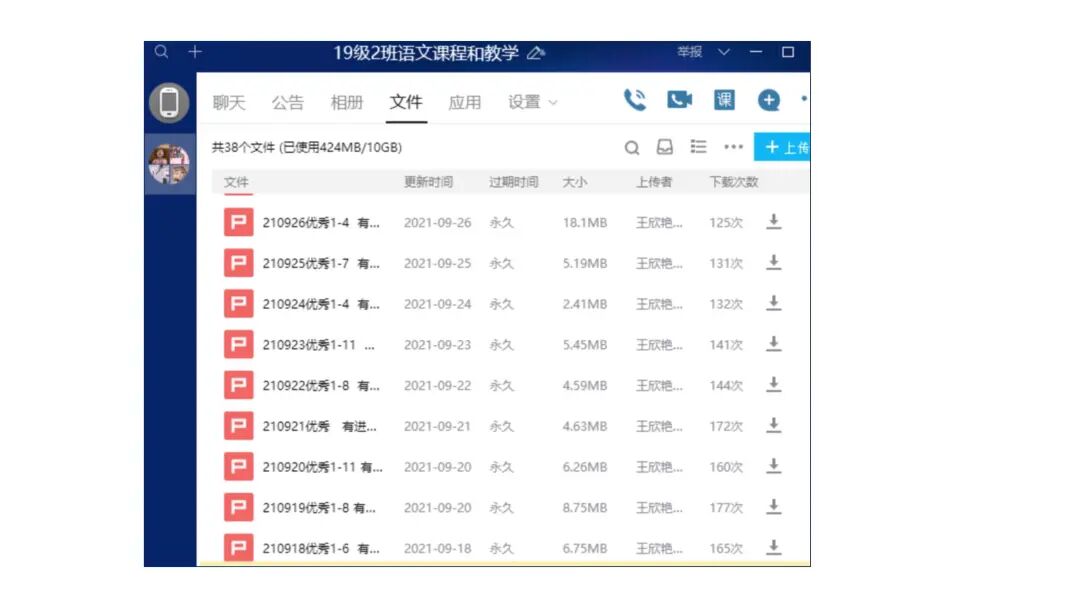Viewport: 1080px width, 608px height.
Task: Open the 相册 tab
Action: pos(347,101)
